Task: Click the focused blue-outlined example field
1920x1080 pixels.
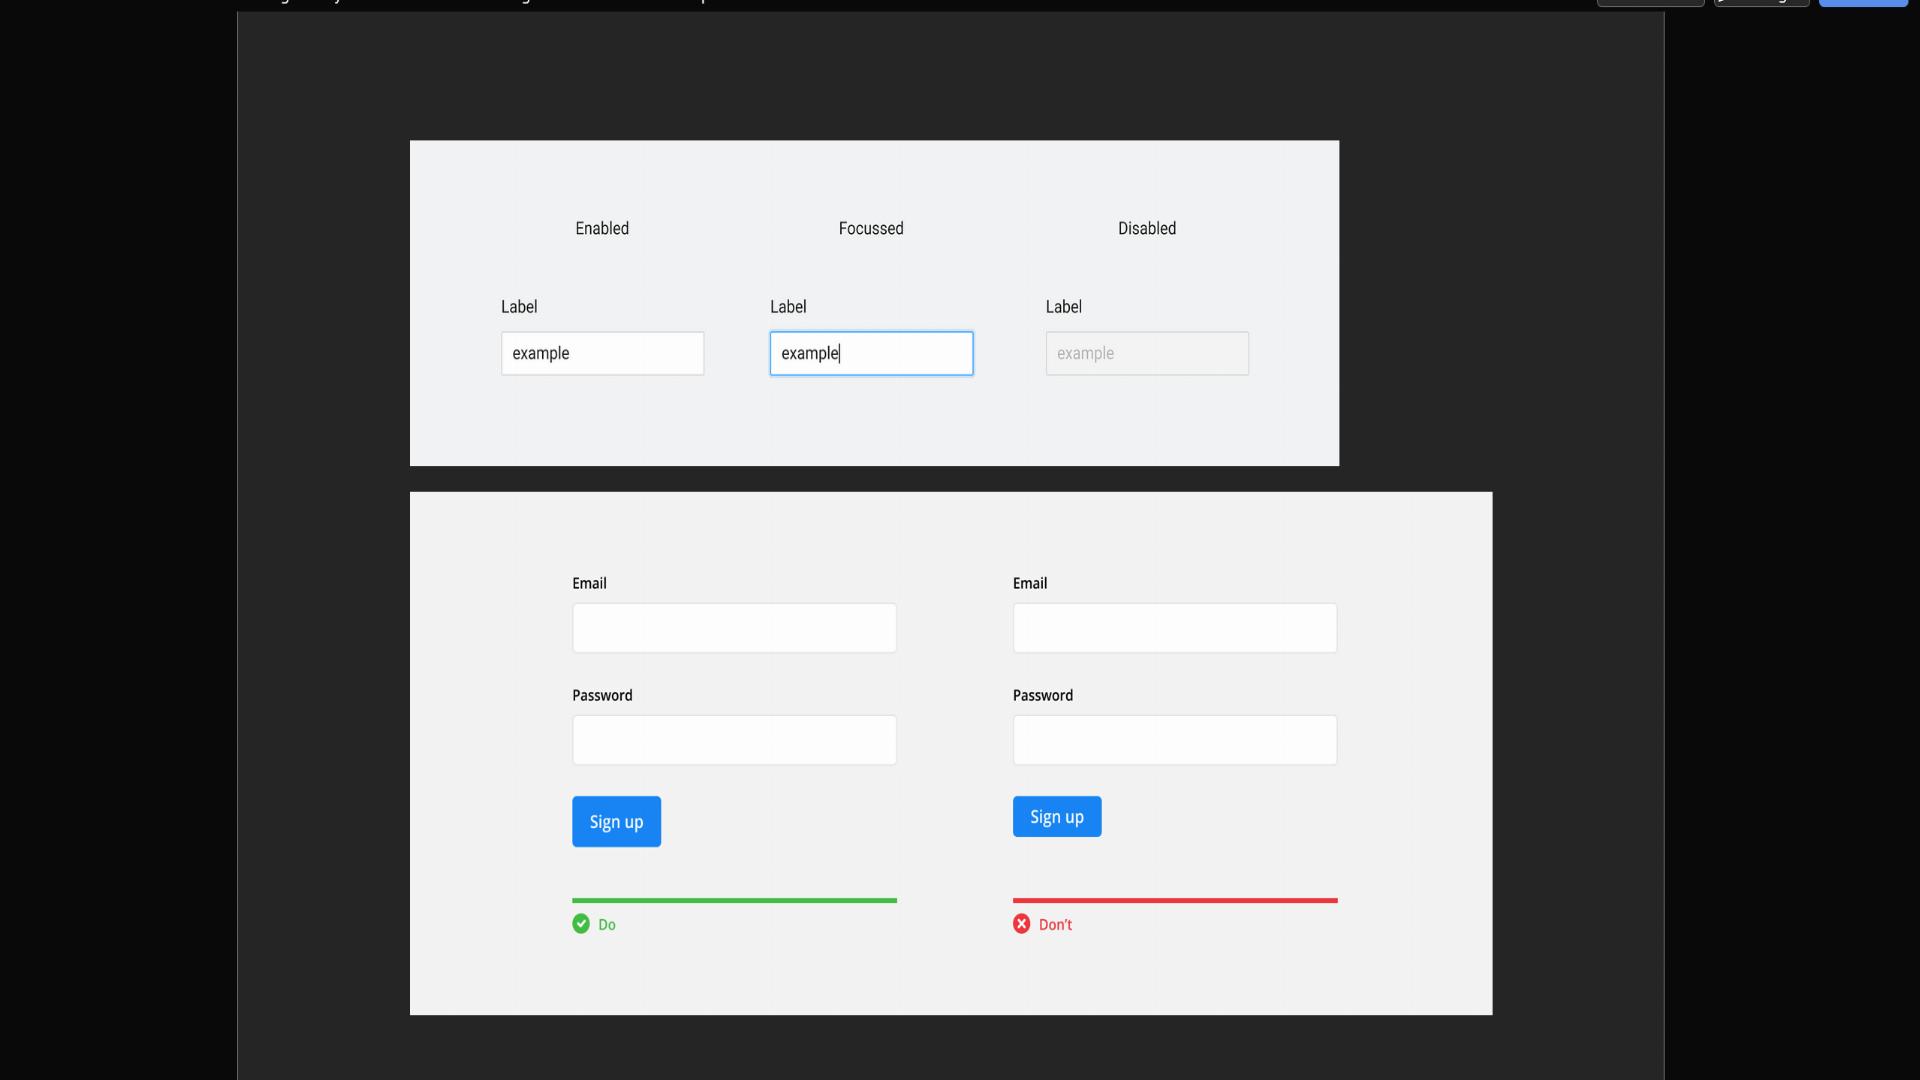Action: point(871,353)
